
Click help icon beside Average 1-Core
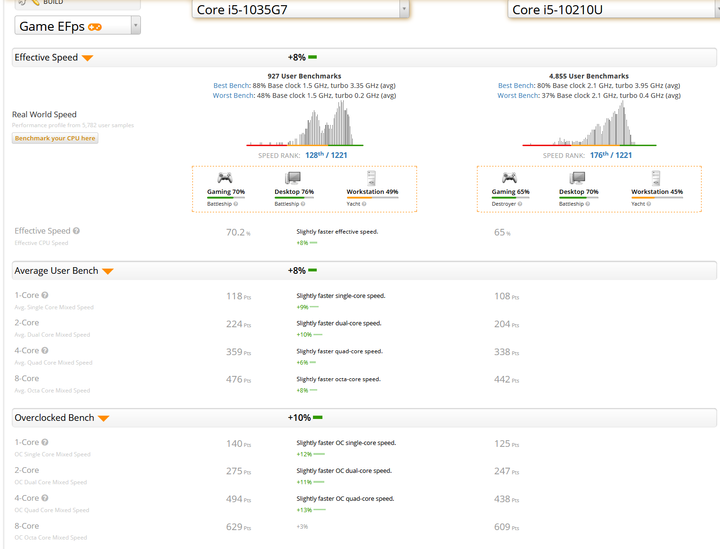(45, 295)
